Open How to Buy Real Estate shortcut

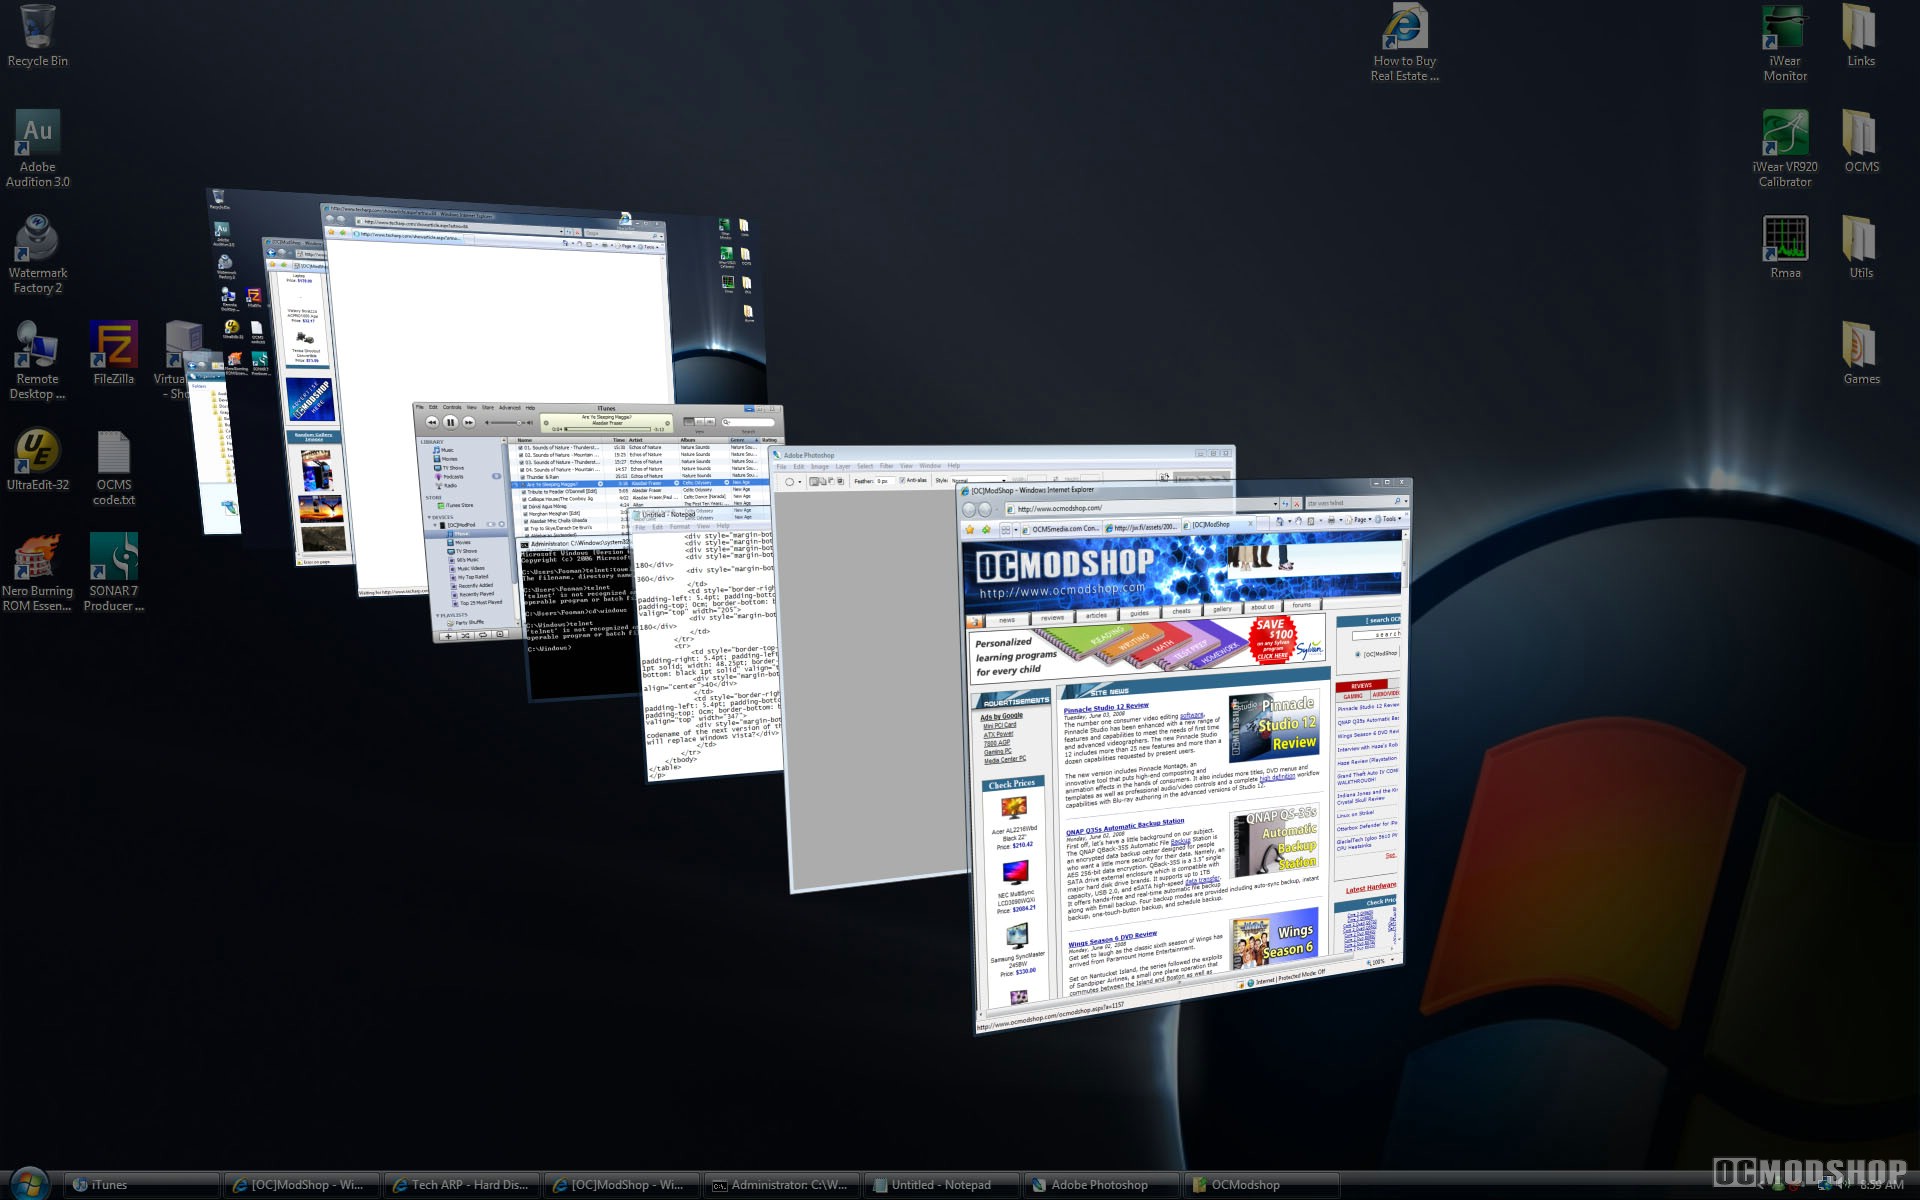point(1404,43)
